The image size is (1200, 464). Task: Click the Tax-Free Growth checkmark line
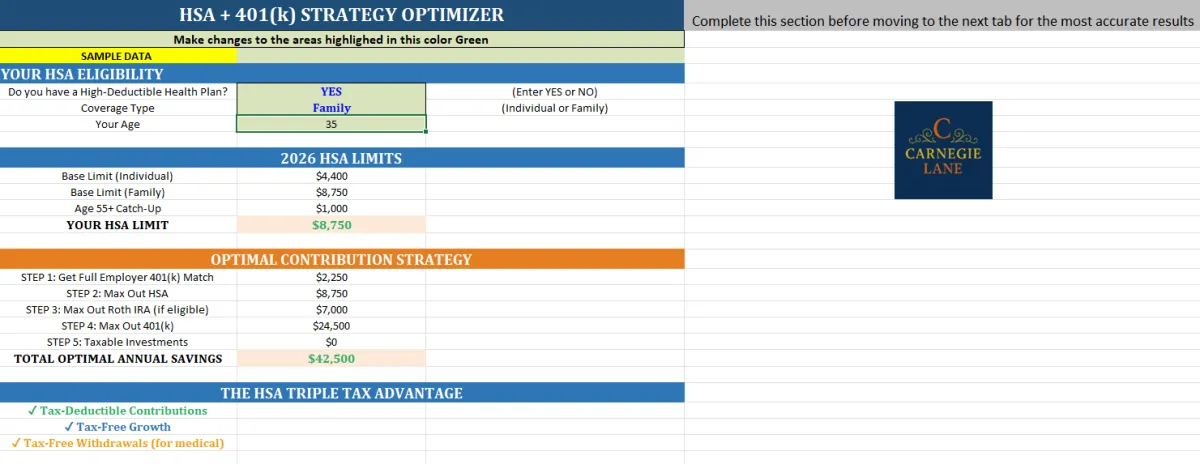coord(118,427)
